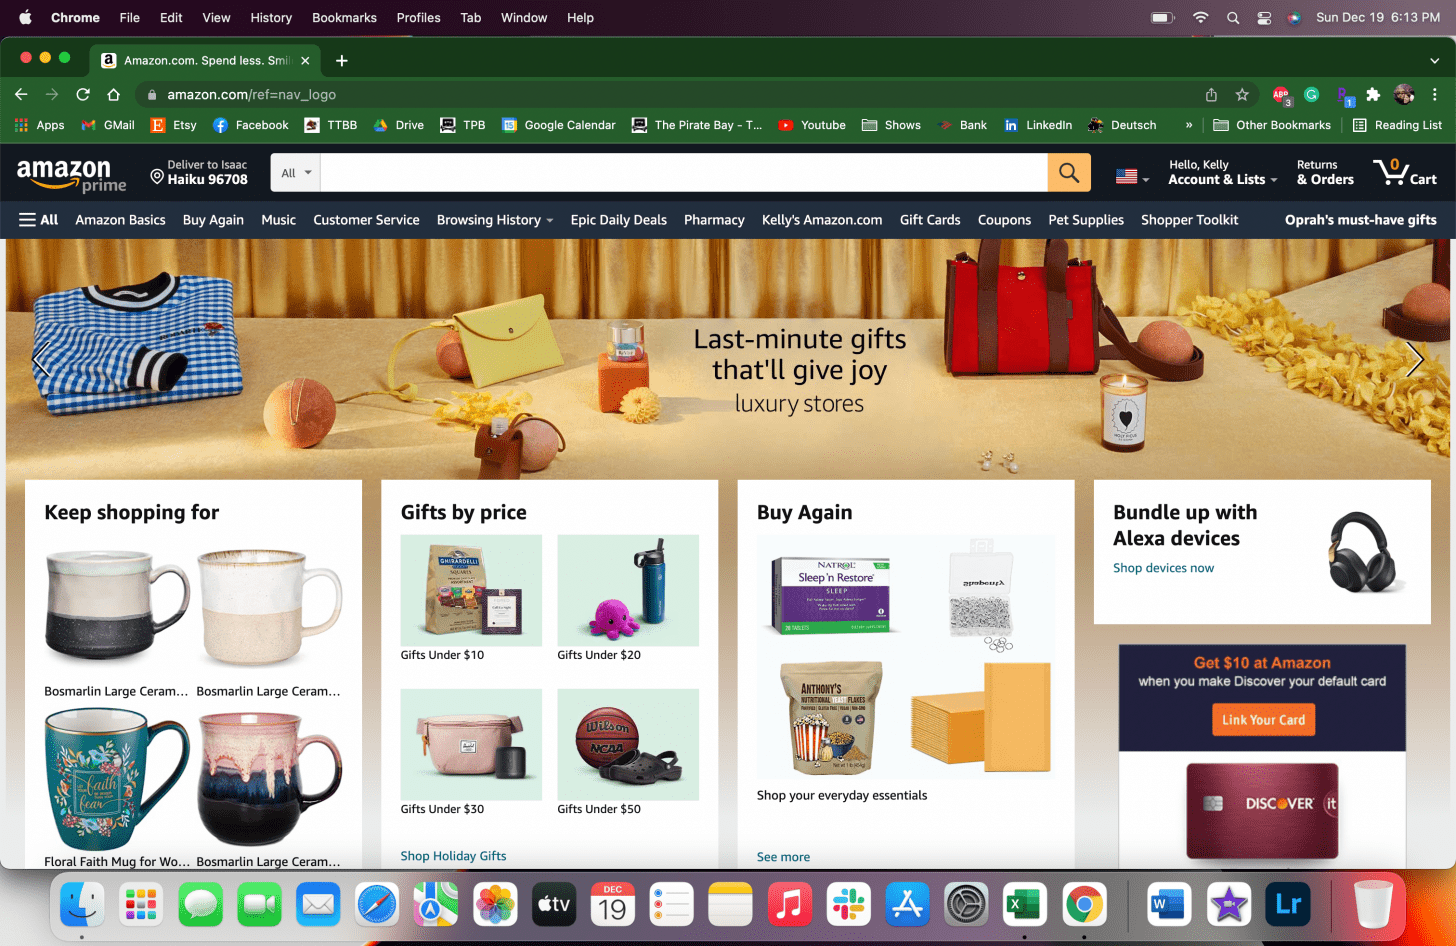1456x946 pixels.
Task: Click the US flag language selector
Action: point(1132,176)
